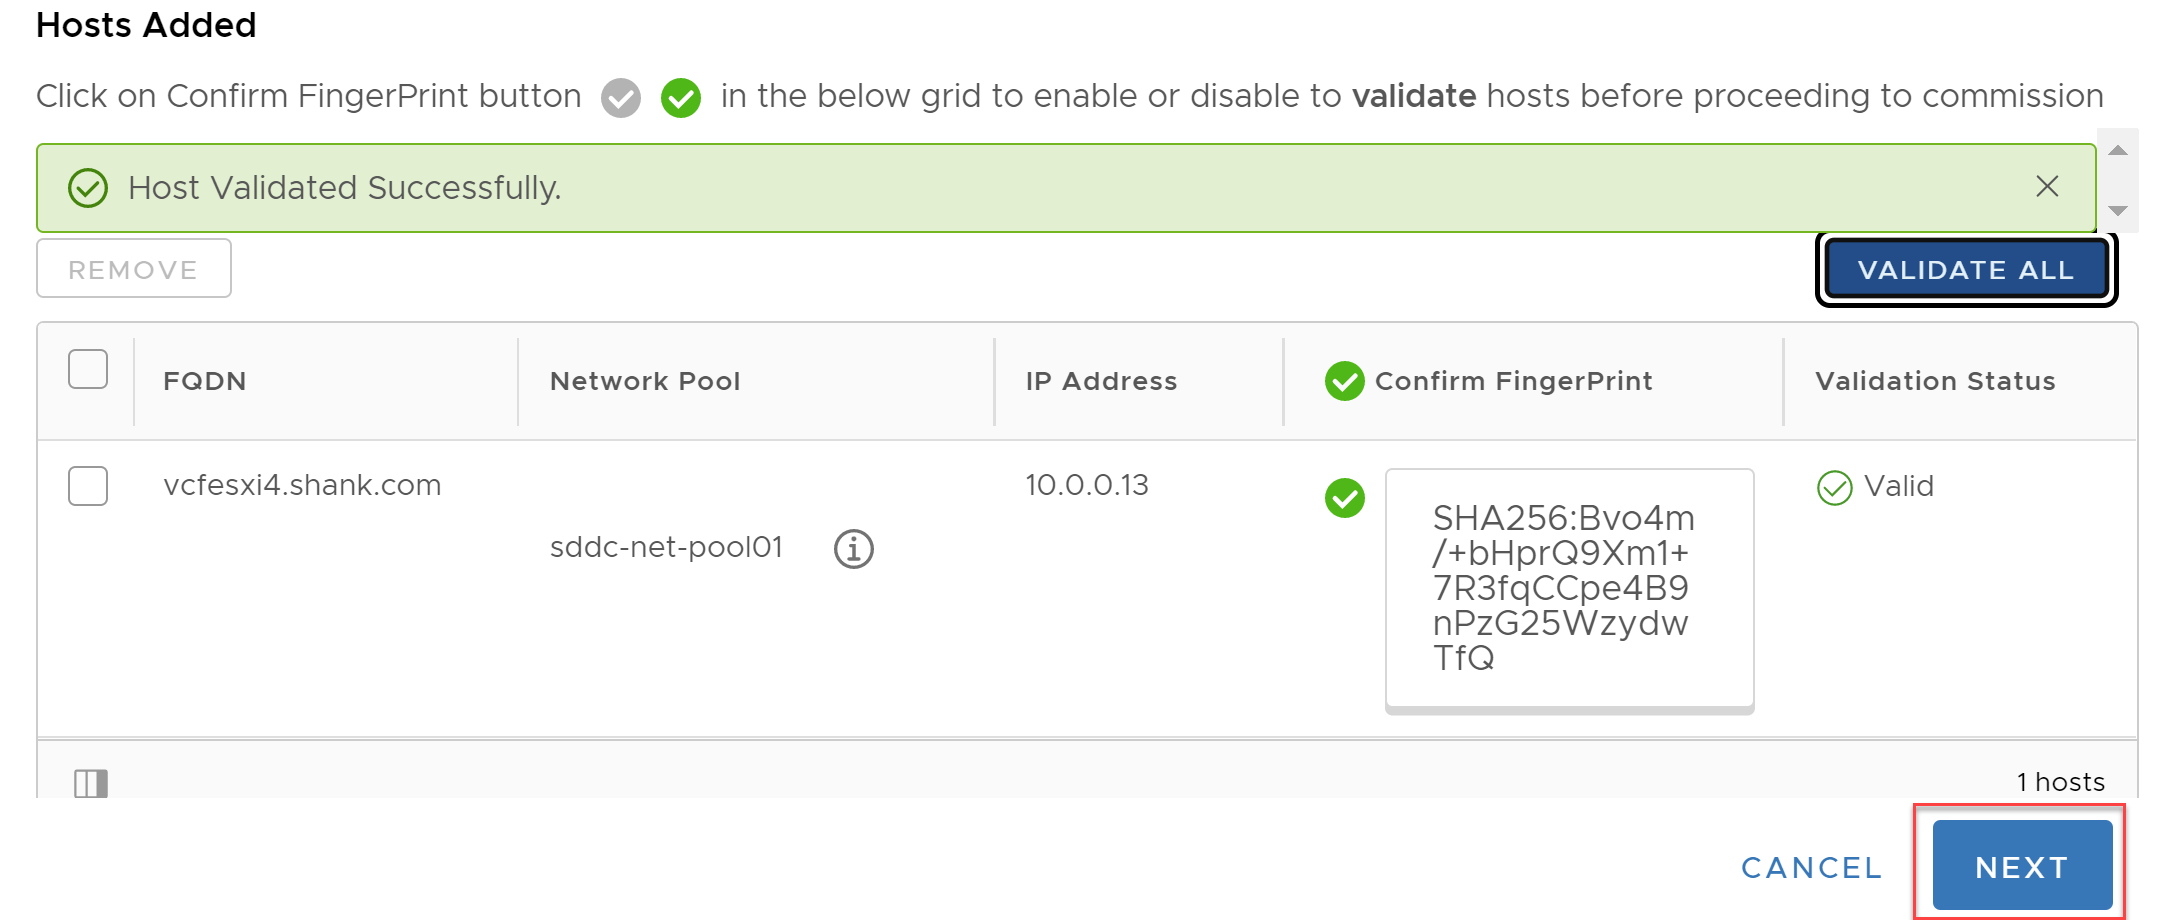The height and width of the screenshot is (920, 2172).
Task: Toggle the fingerprint confirm icon for vcfesxi4
Action: (1345, 498)
